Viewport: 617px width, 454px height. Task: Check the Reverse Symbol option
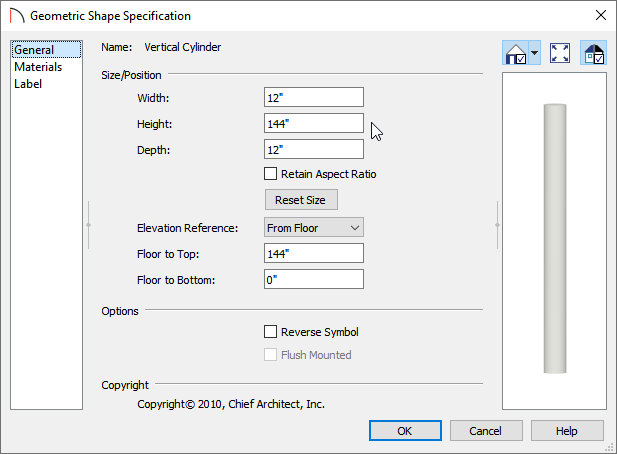pyautogui.click(x=270, y=332)
